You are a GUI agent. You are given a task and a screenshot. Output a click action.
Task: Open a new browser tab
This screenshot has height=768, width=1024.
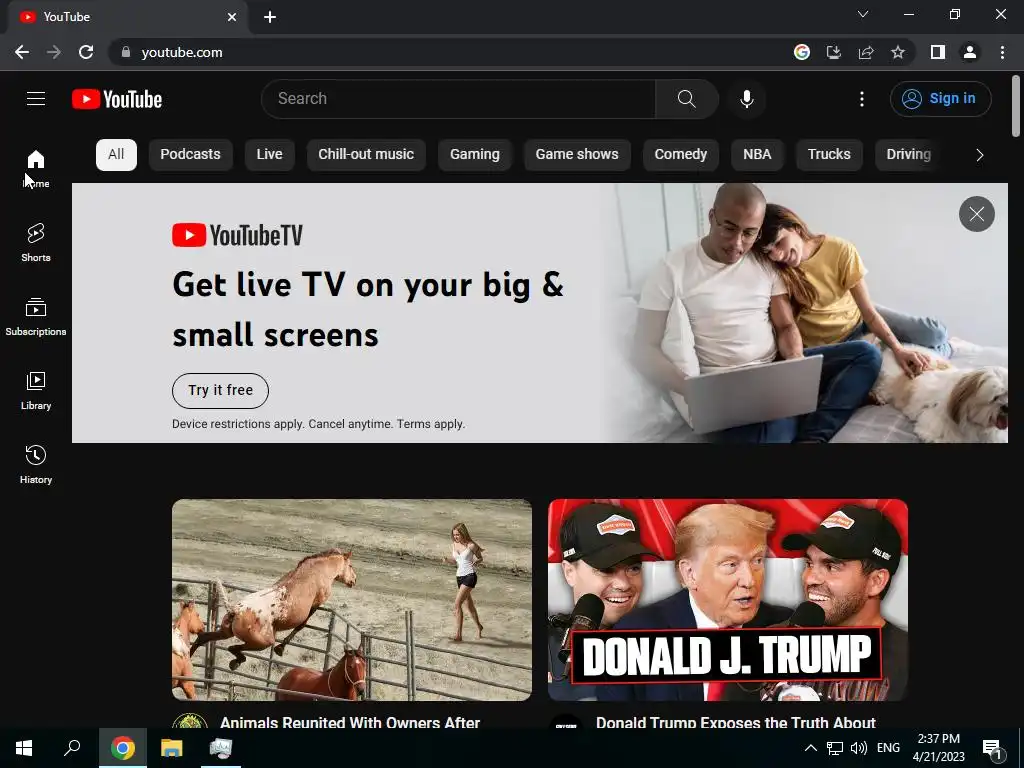[270, 17]
